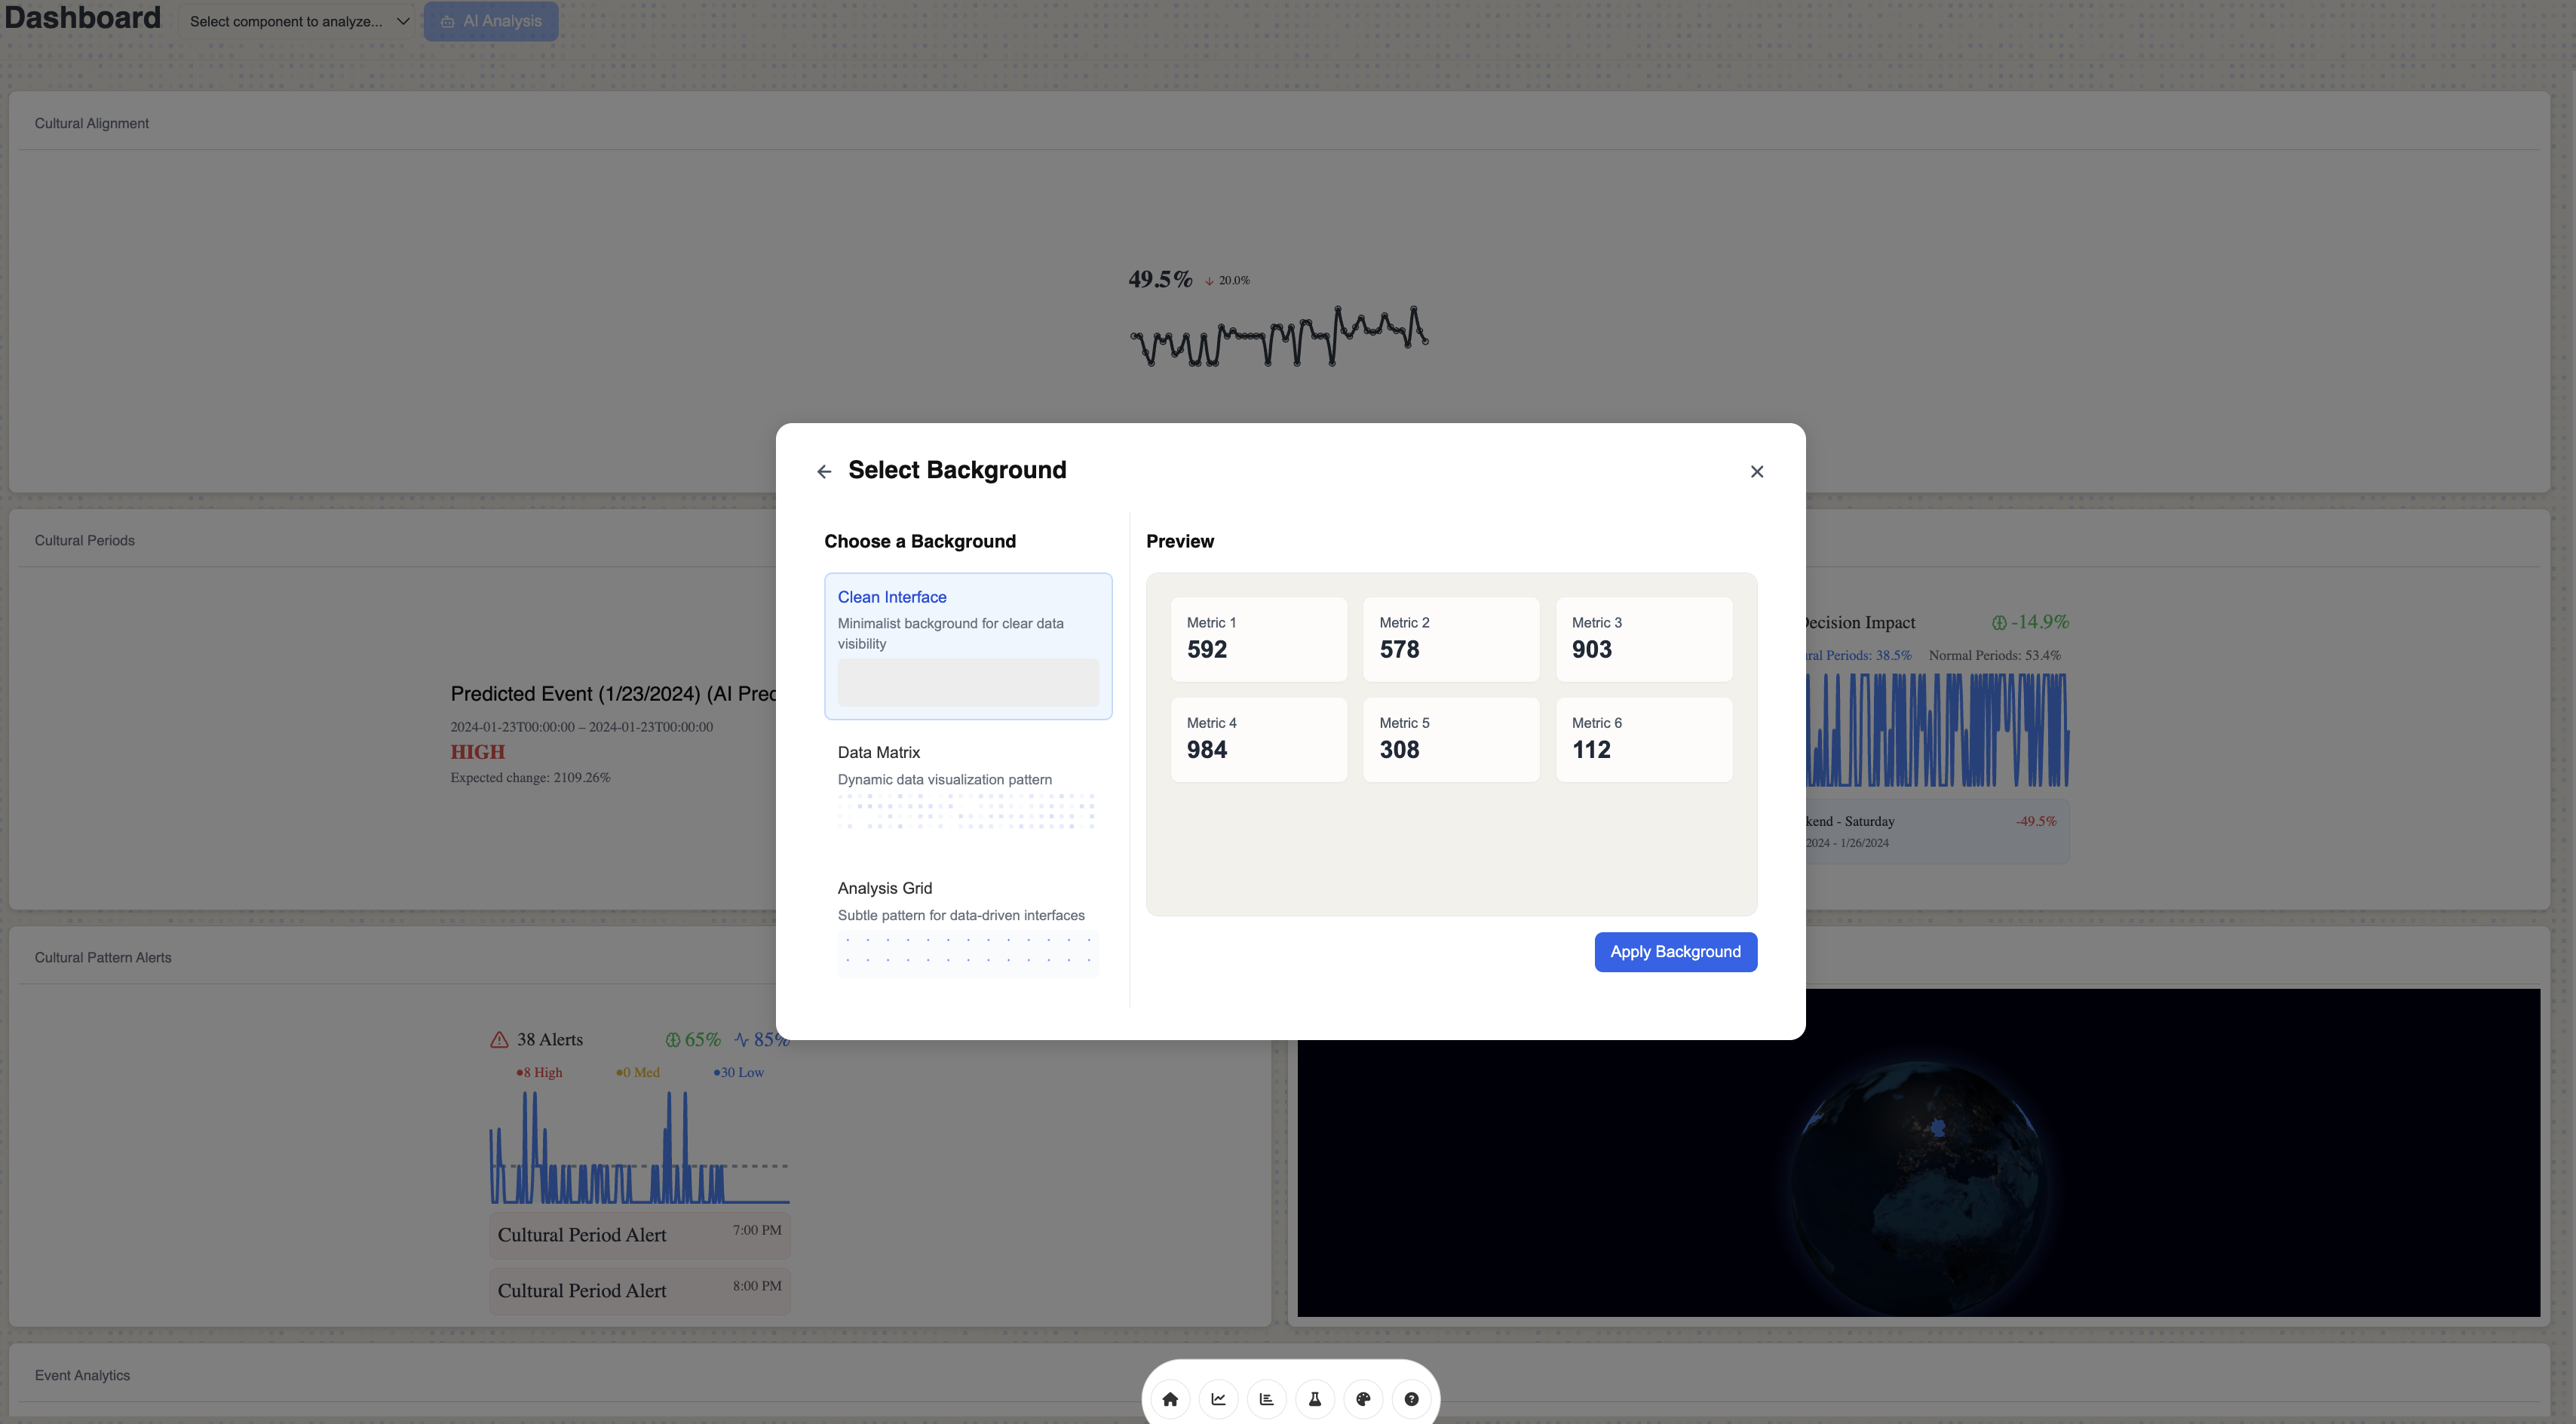Click the Metric 1 preview card
The image size is (2576, 1424).
(1258, 639)
